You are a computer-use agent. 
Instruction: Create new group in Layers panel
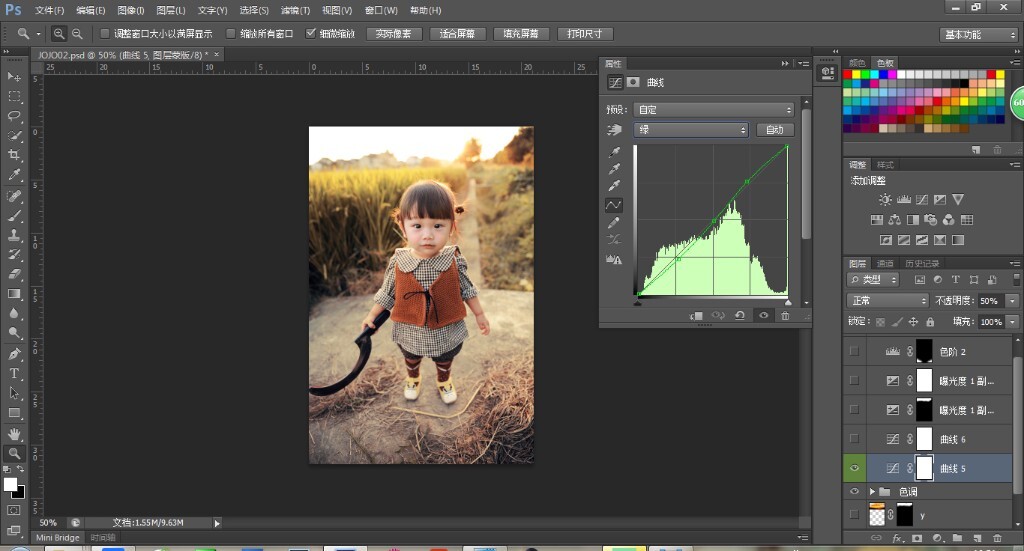(x=957, y=539)
